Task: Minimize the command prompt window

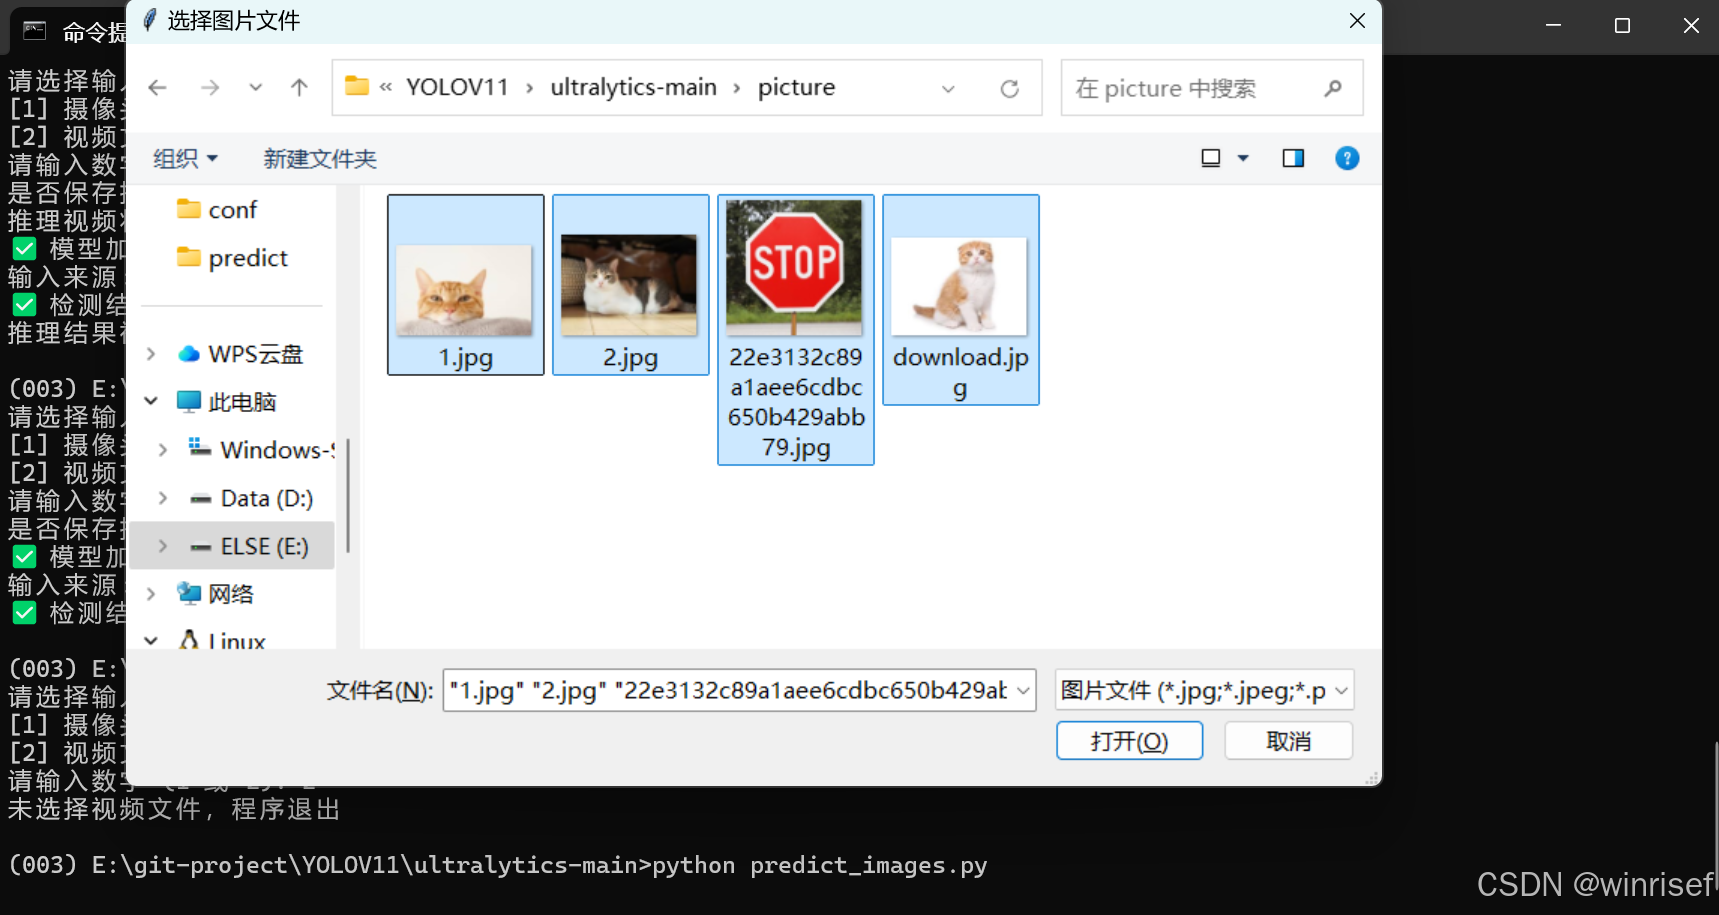Action: tap(1553, 26)
